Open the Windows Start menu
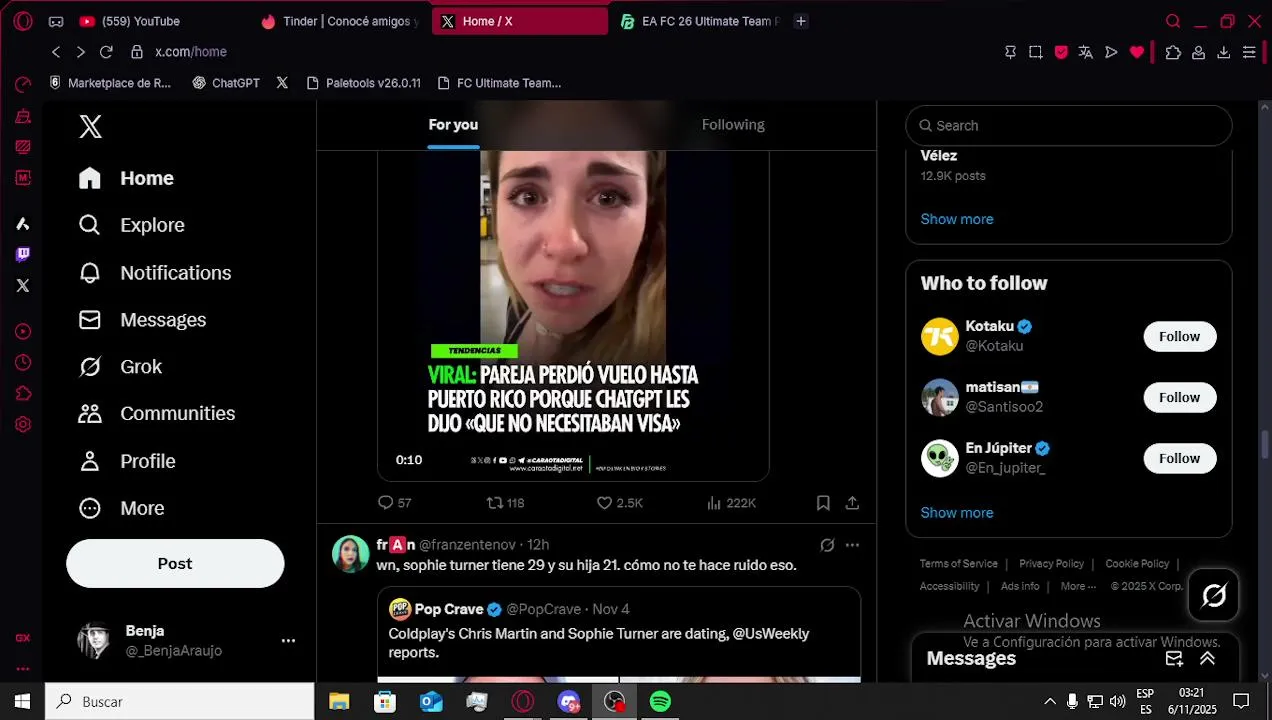 (22, 701)
